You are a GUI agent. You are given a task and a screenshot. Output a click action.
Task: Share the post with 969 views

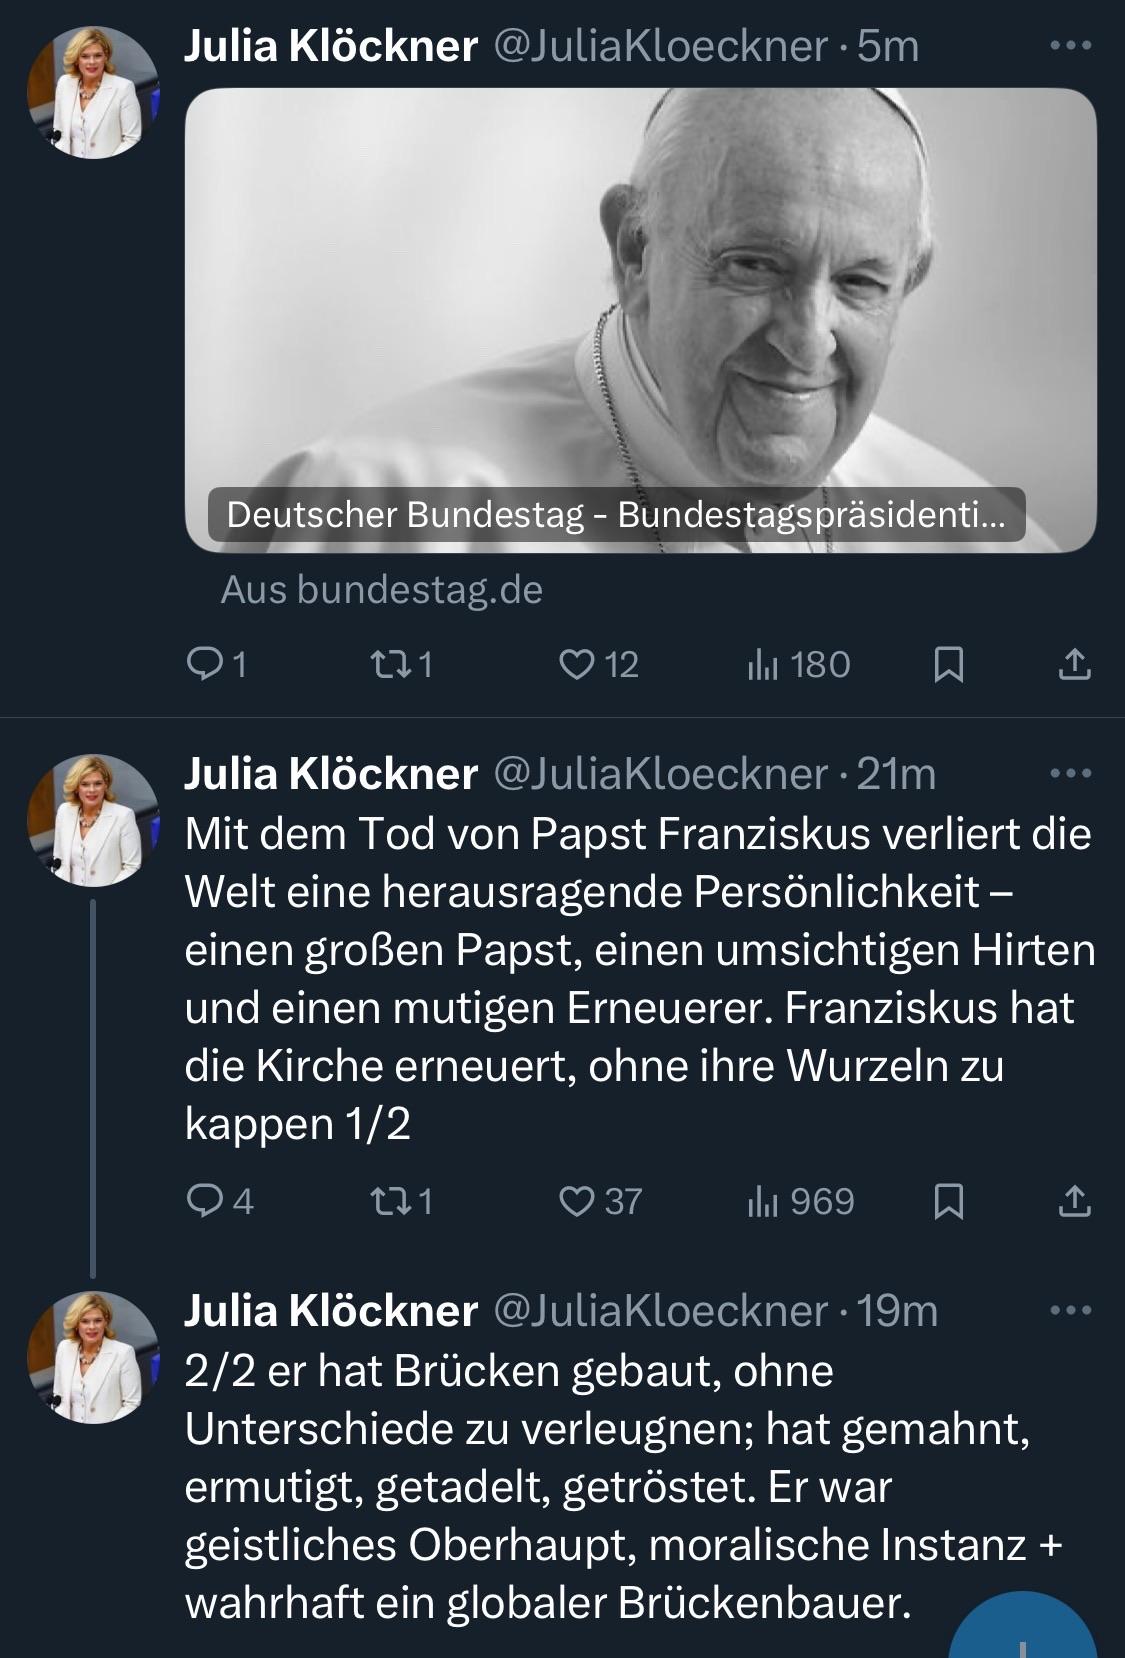pyautogui.click(x=1074, y=1201)
